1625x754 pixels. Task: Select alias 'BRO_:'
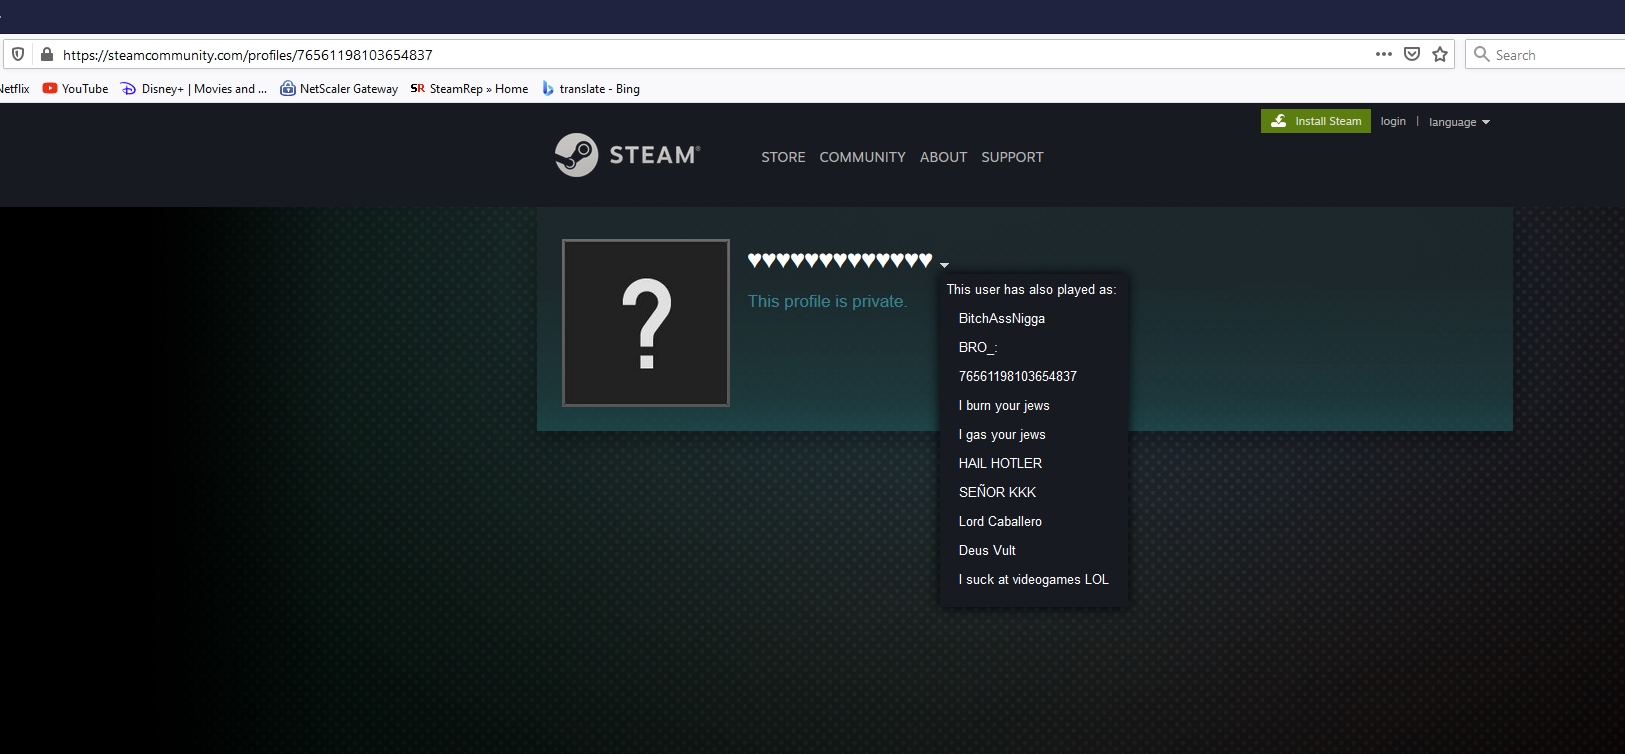pyautogui.click(x=978, y=347)
